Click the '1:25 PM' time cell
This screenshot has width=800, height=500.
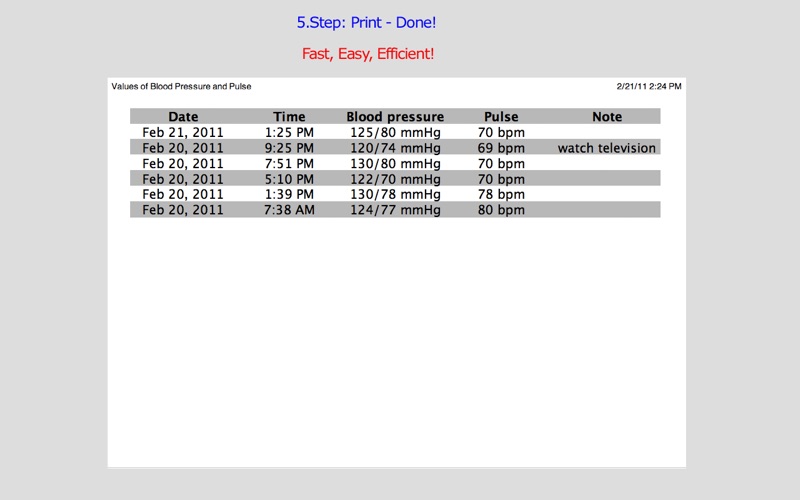tap(289, 133)
